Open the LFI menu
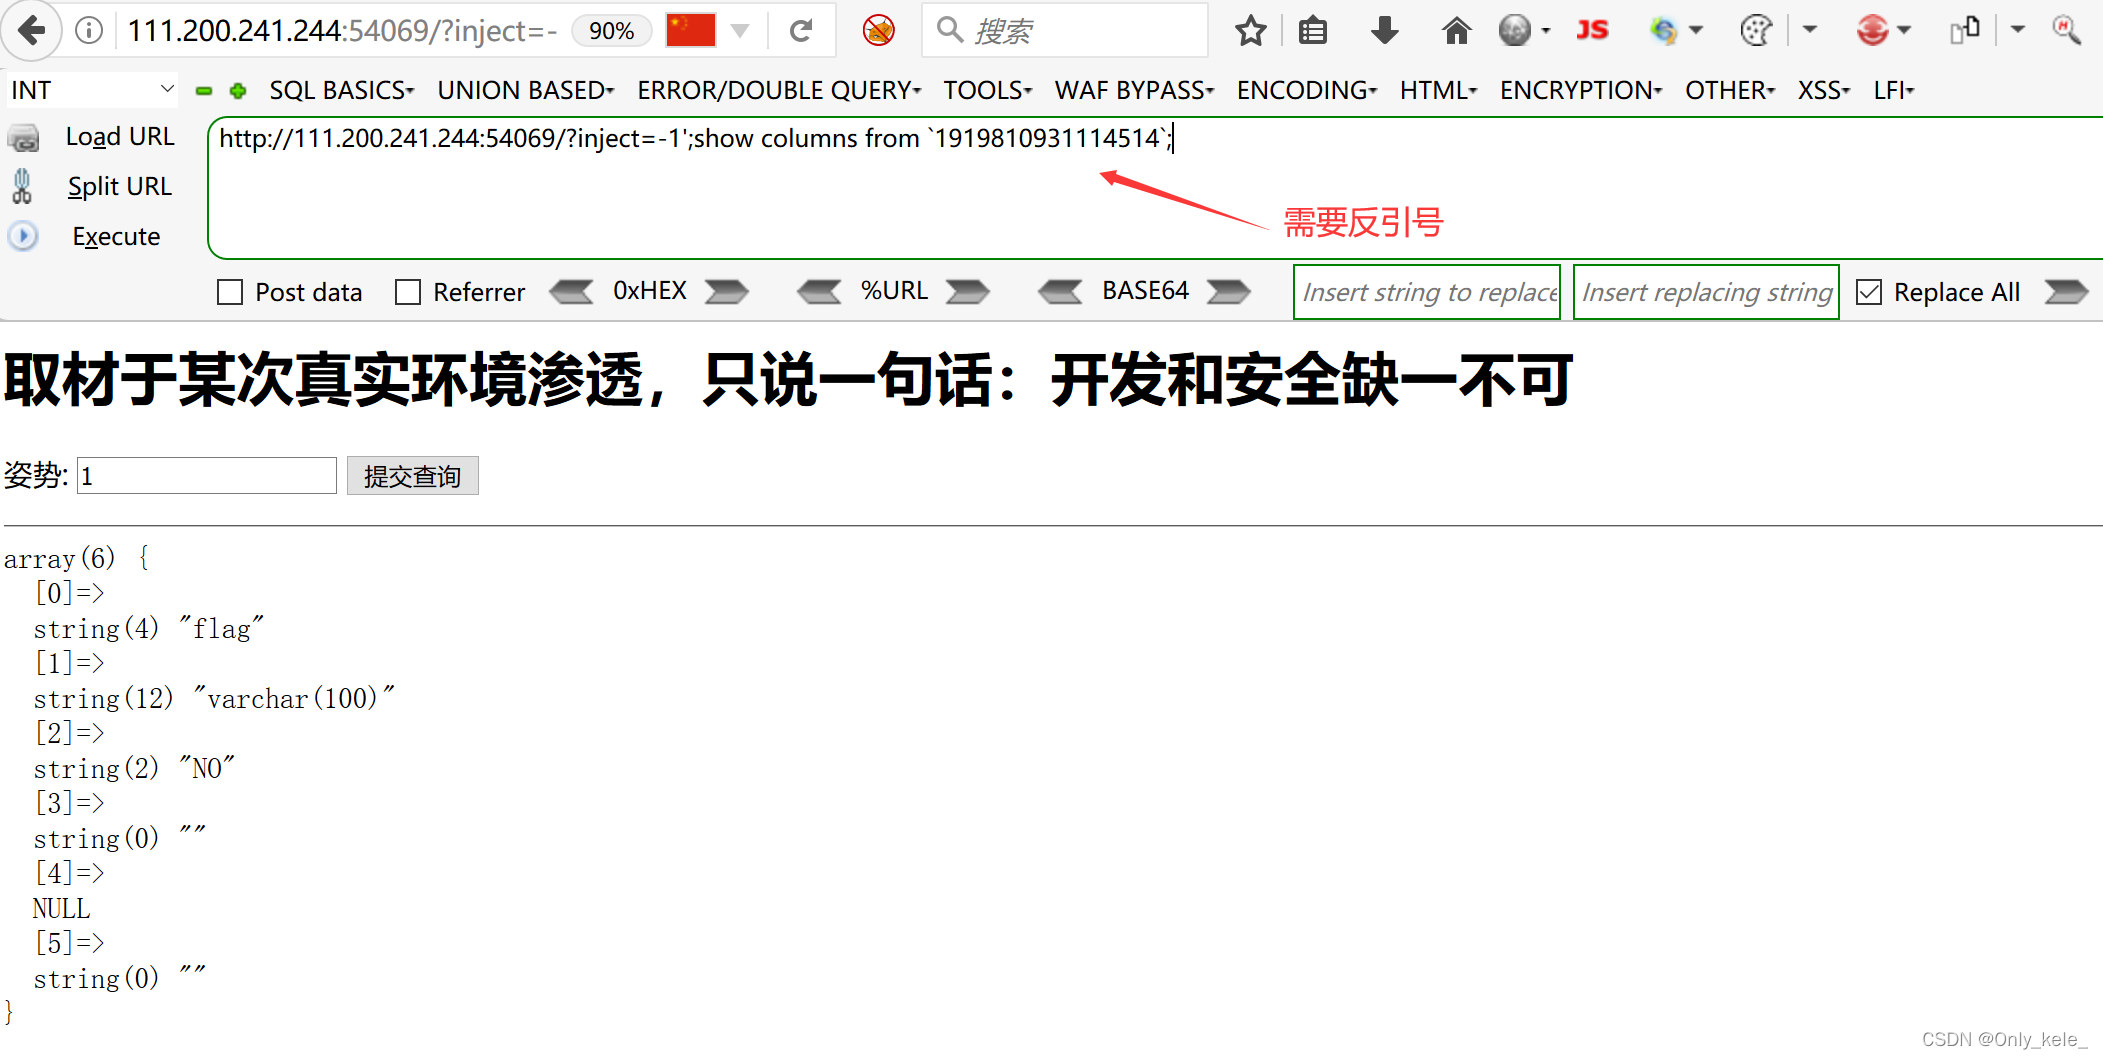The height and width of the screenshot is (1059, 2103). (1894, 90)
